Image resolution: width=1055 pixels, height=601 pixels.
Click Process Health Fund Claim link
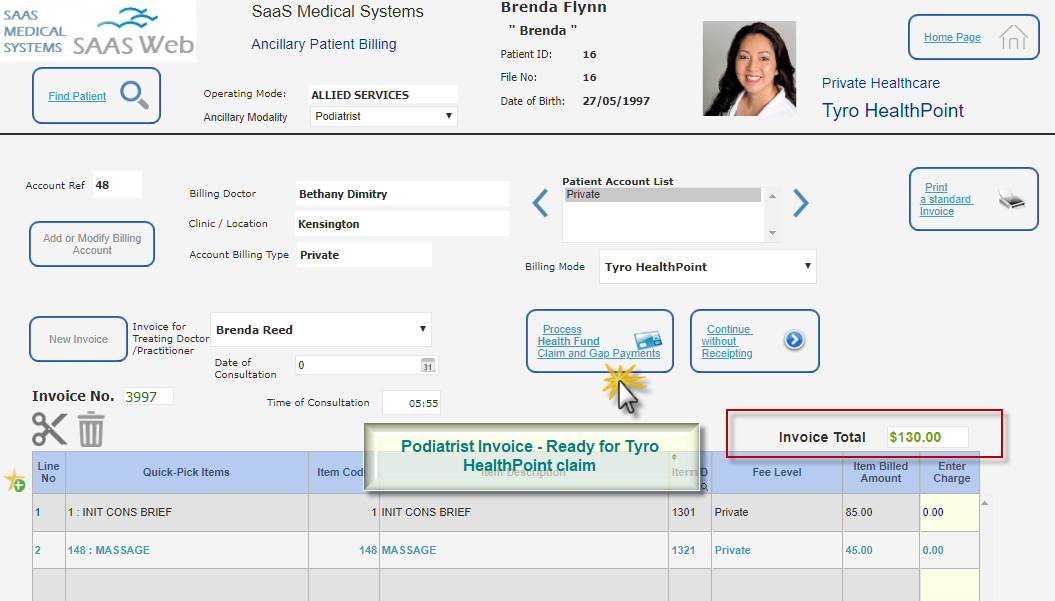(x=598, y=341)
